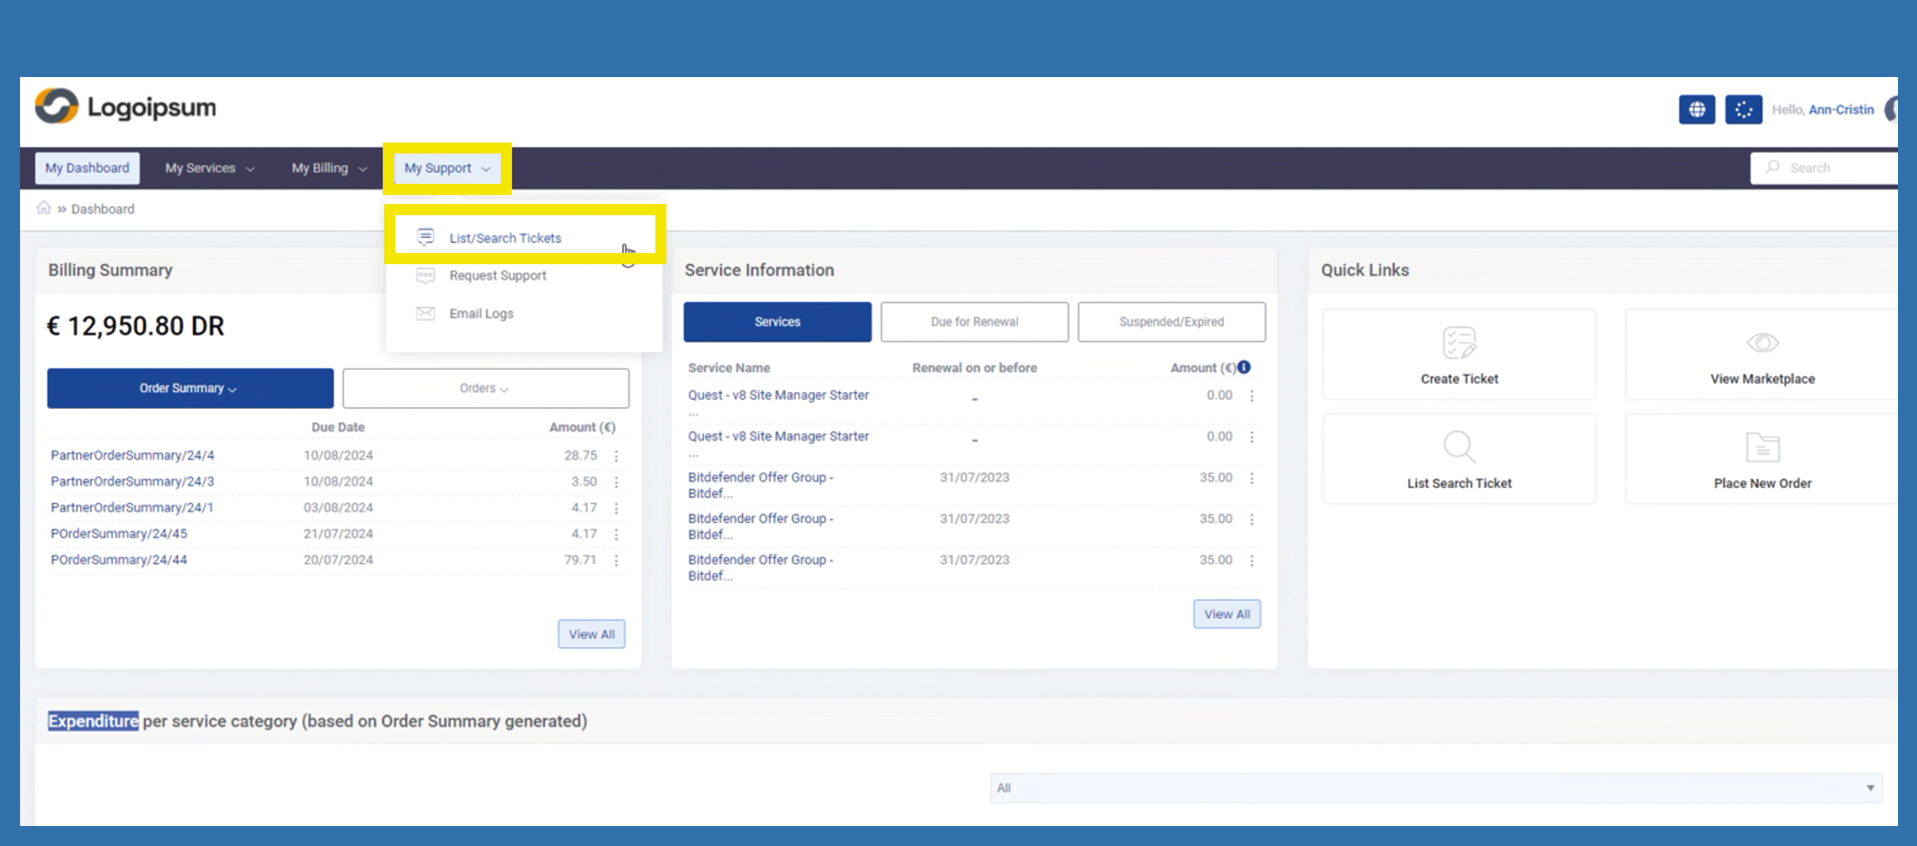Open Create Ticket quick link
The image size is (1917, 846).
(1458, 355)
